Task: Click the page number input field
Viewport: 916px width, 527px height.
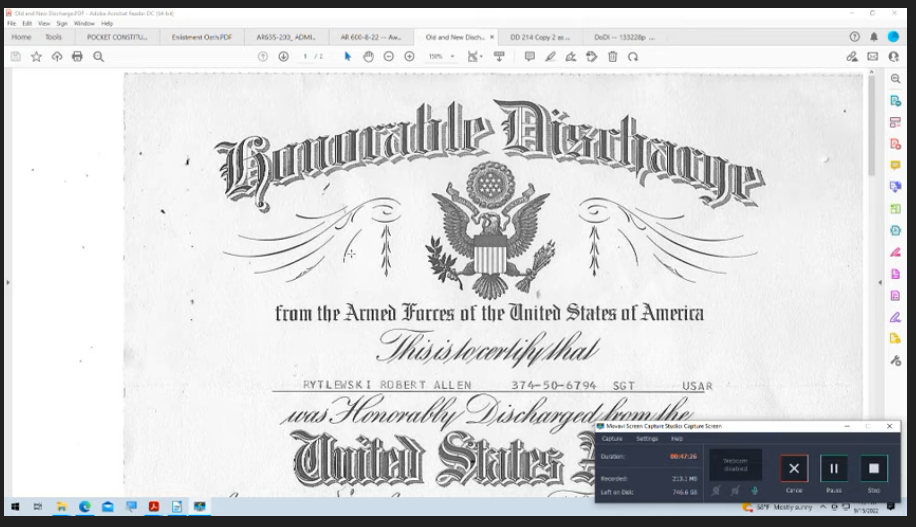Action: (x=305, y=57)
